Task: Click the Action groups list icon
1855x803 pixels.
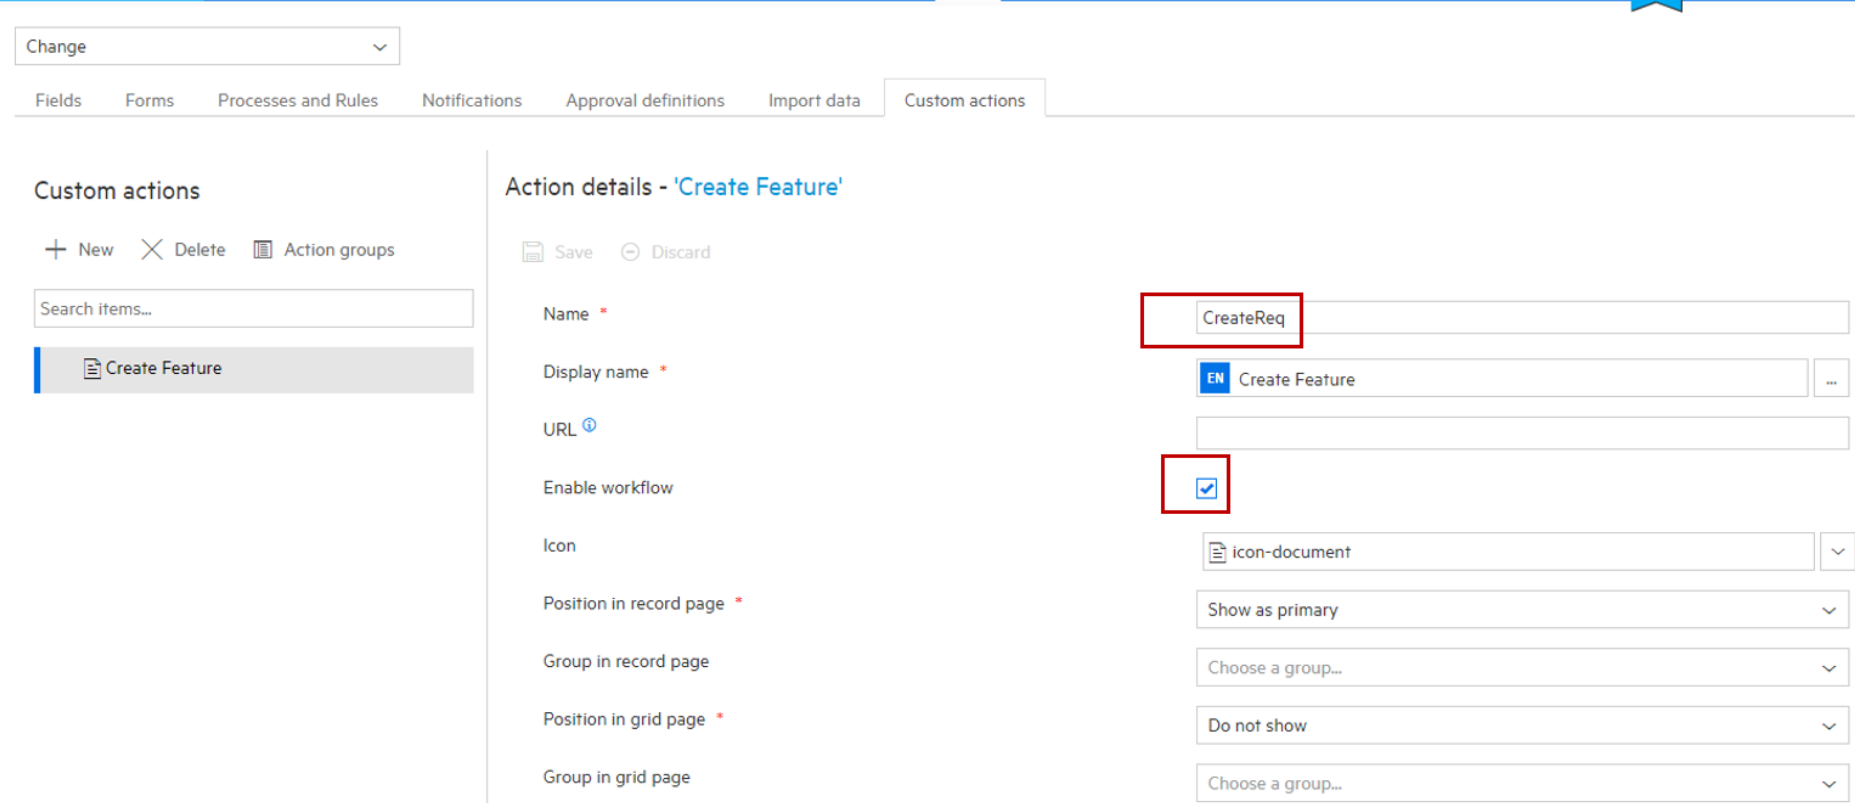Action: (263, 249)
